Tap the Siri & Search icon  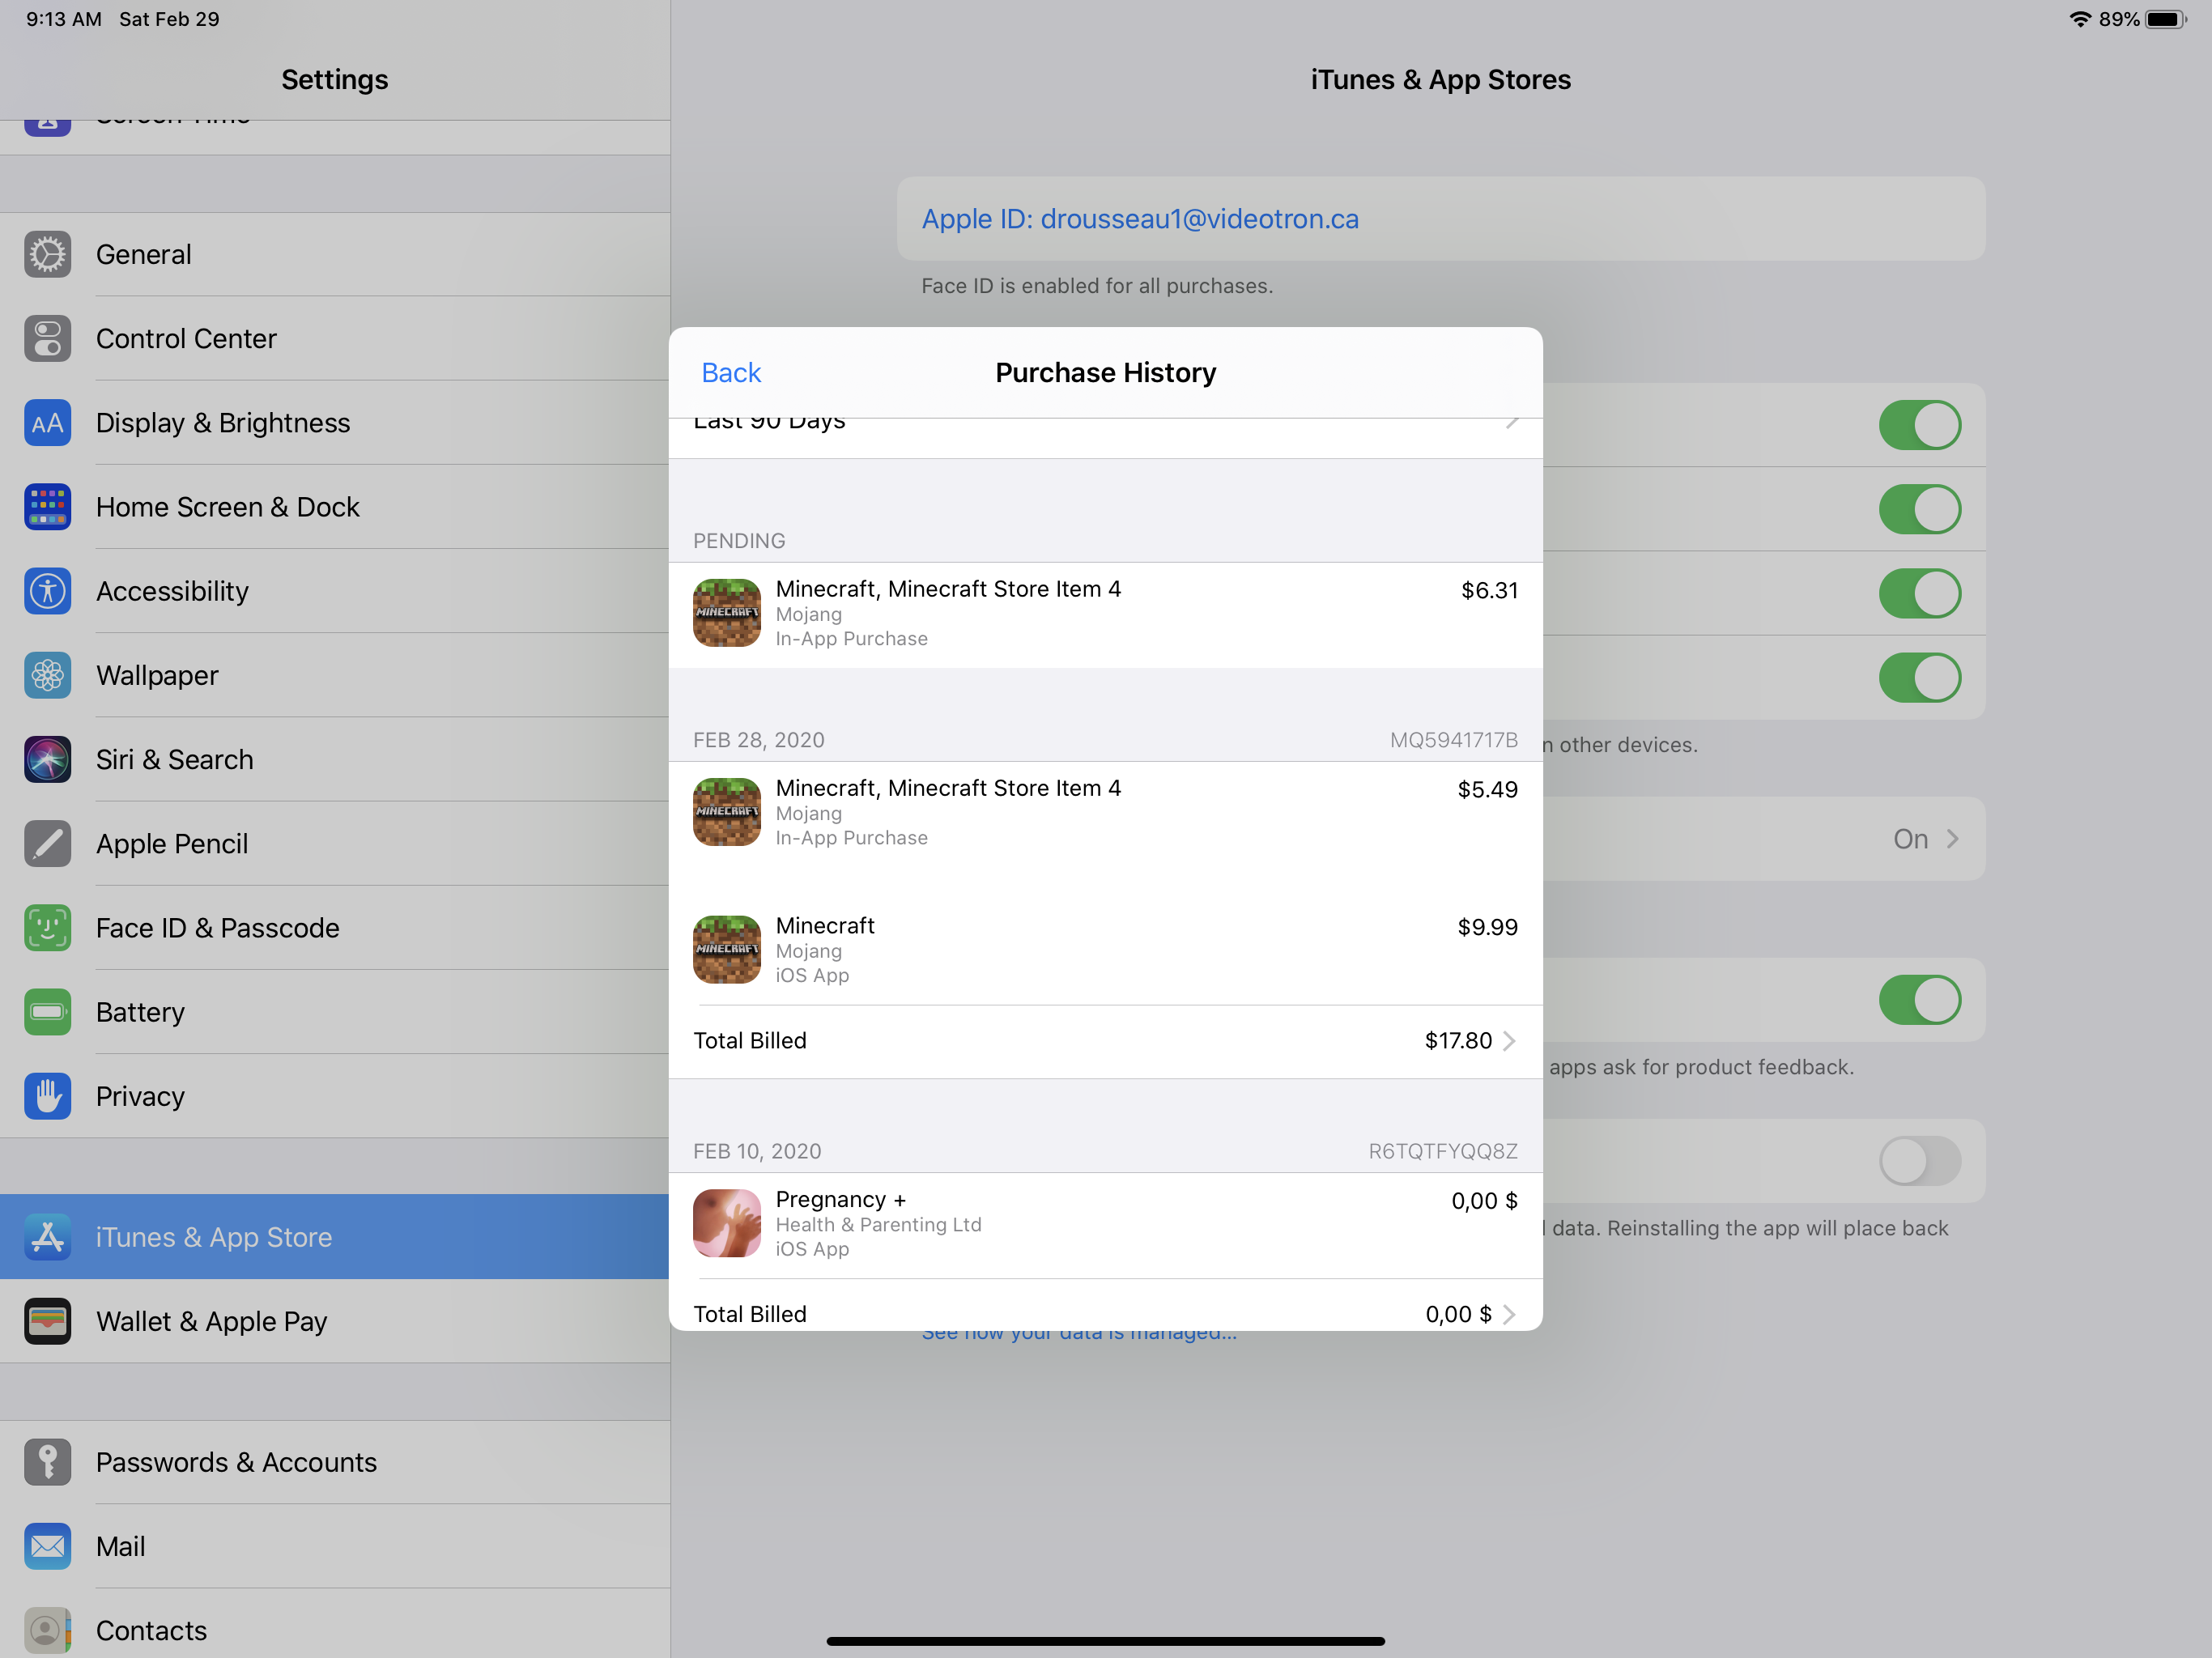[47, 759]
